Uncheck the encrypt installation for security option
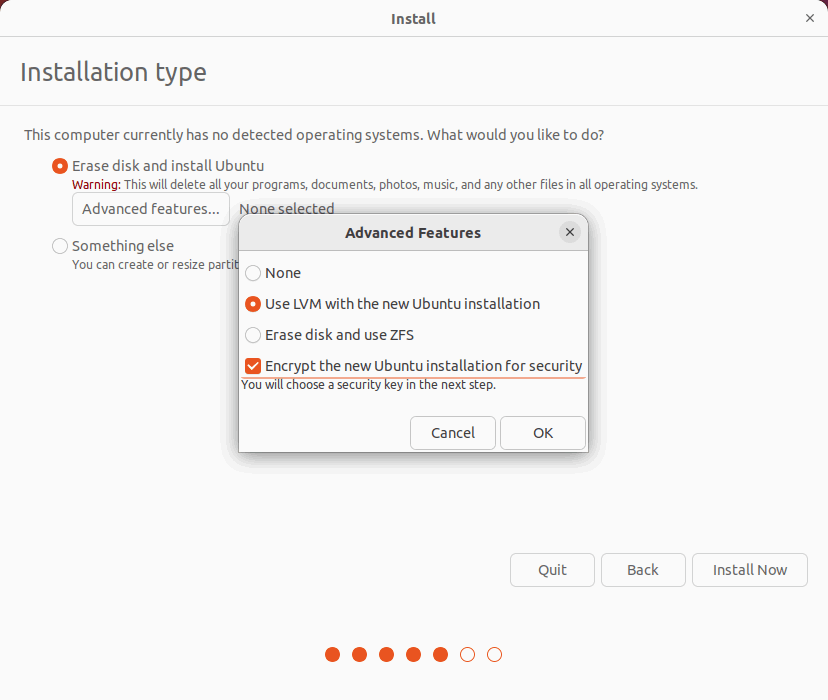The image size is (828, 700). pyautogui.click(x=252, y=365)
